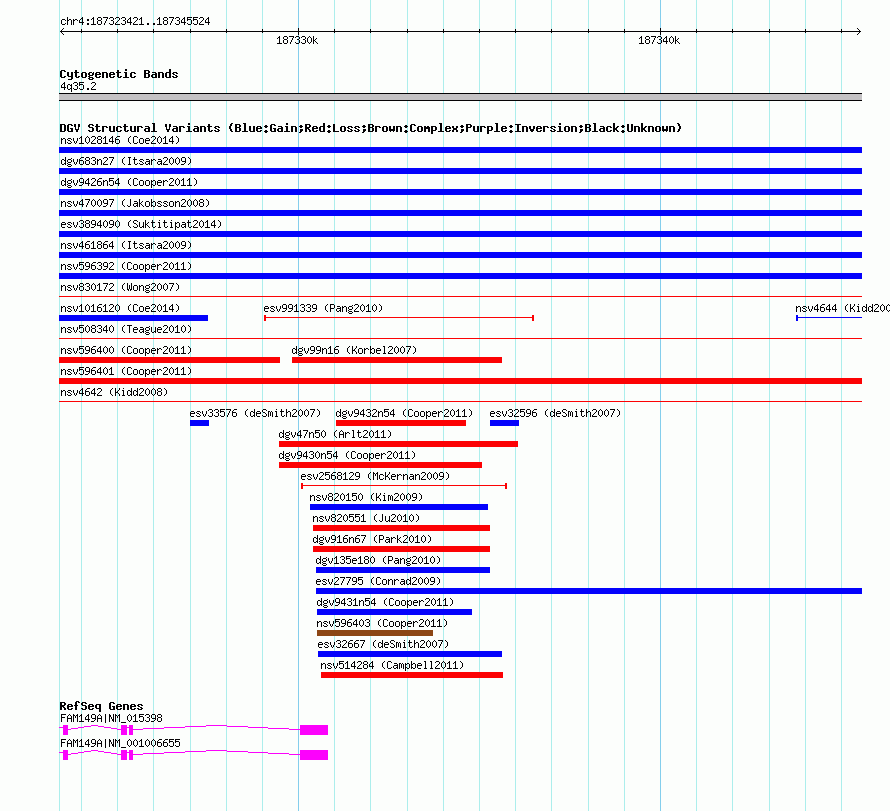Select the gray 4q35.2 cytogenetic band bar

click(x=460, y=97)
